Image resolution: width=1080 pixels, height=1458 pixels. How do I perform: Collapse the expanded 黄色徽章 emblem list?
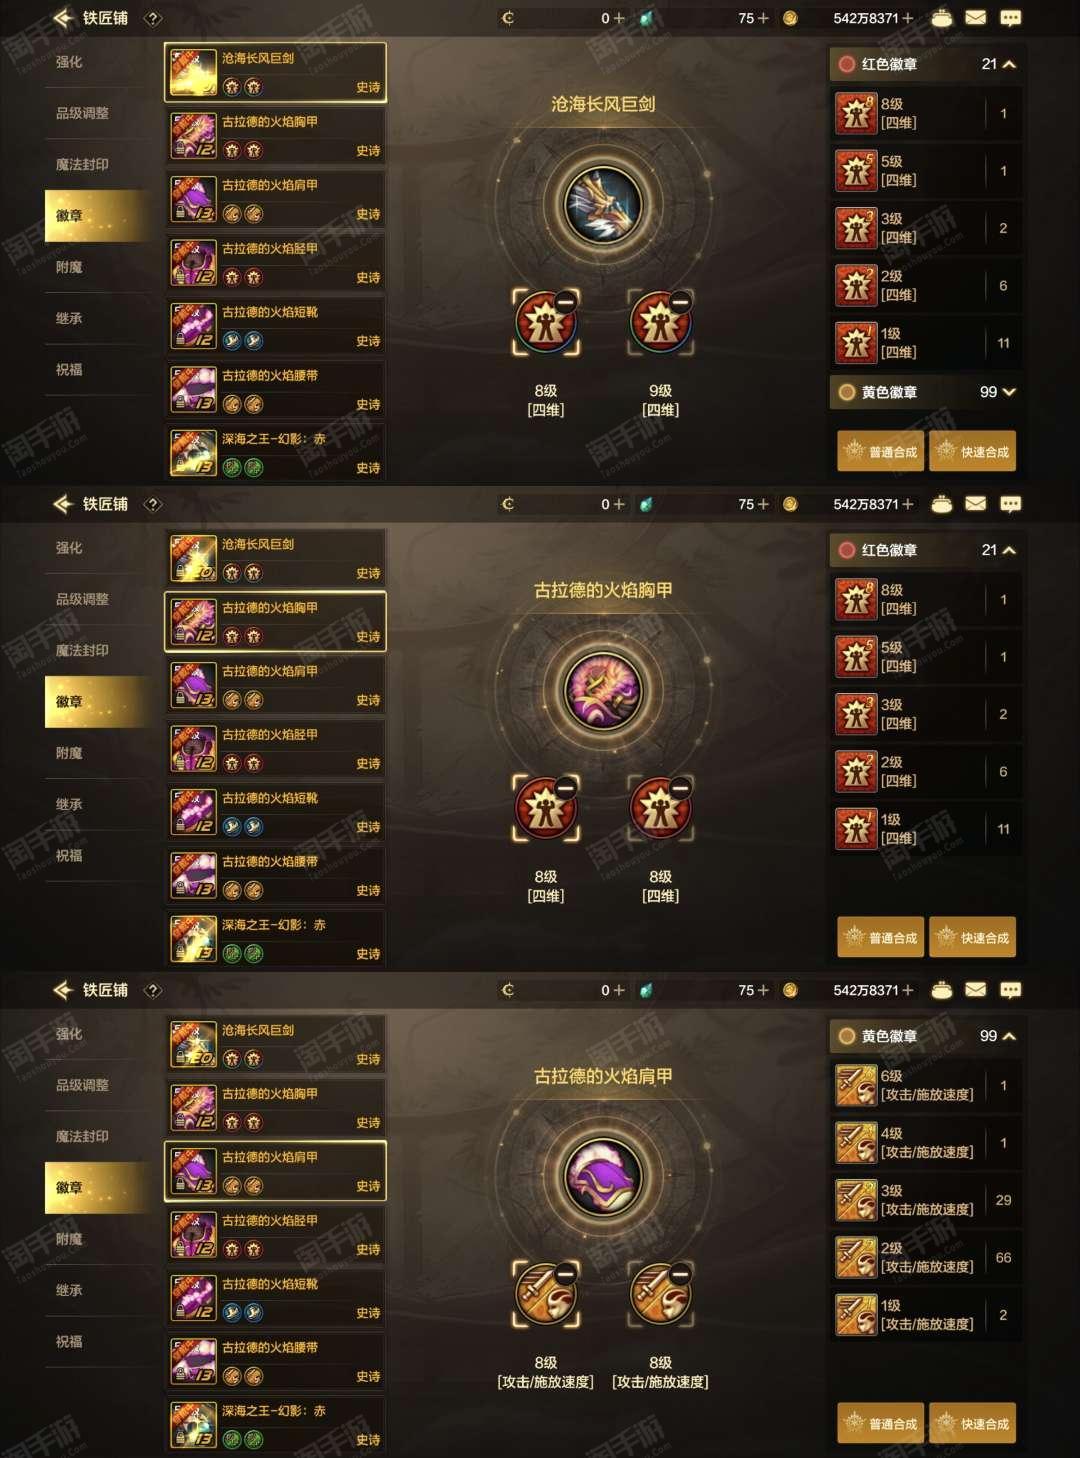pyautogui.click(x=926, y=1036)
